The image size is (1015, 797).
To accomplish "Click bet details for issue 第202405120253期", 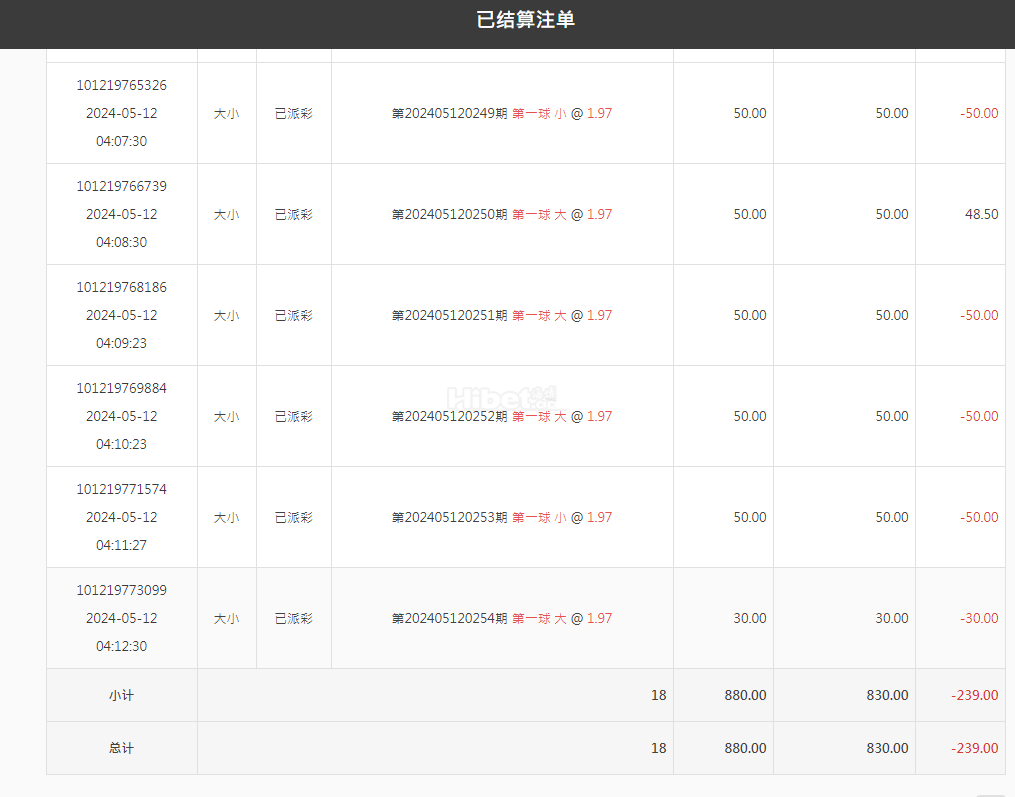I will pyautogui.click(x=502, y=517).
